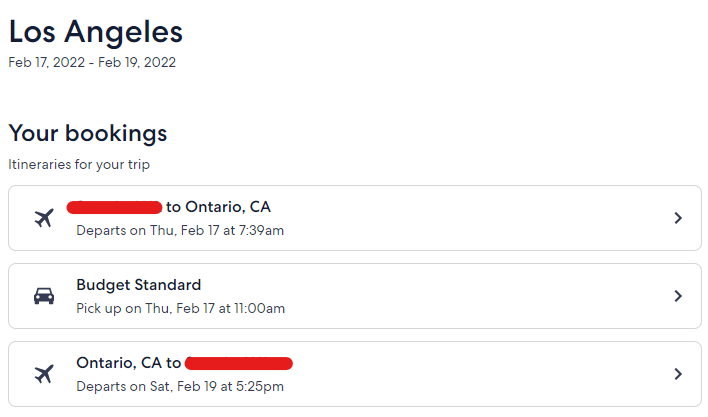Open the Budget Standard booking title
This screenshot has height=417, width=708.
(139, 285)
